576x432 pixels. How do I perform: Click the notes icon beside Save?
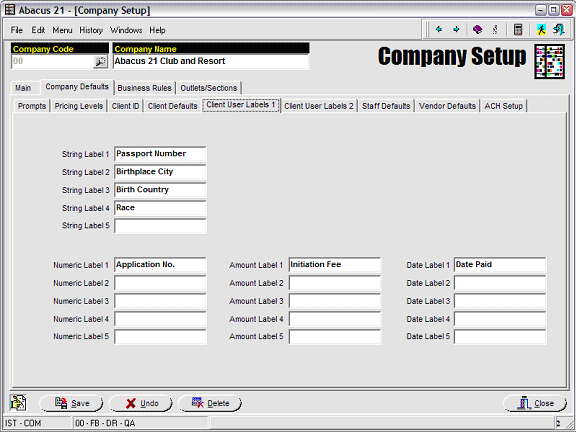click(x=18, y=403)
